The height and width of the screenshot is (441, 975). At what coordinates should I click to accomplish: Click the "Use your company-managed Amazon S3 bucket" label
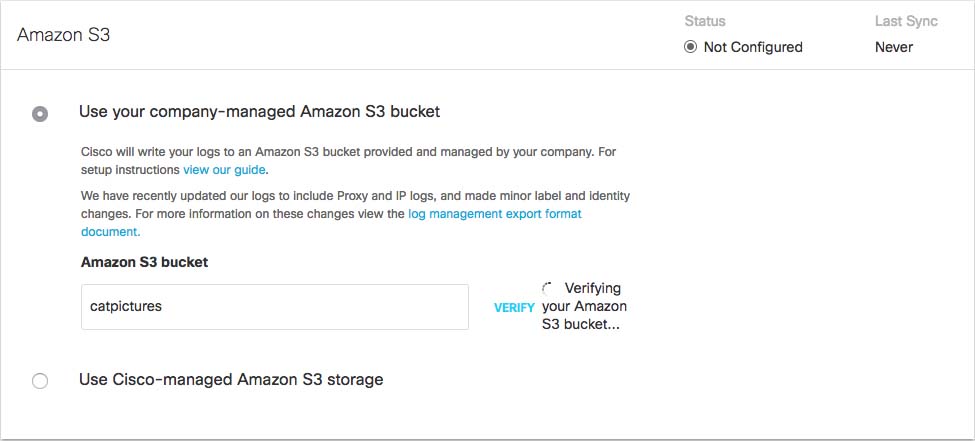pos(259,111)
